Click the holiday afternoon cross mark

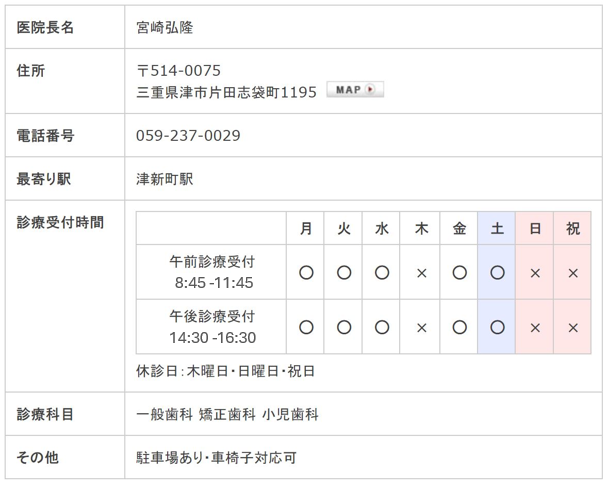click(573, 328)
